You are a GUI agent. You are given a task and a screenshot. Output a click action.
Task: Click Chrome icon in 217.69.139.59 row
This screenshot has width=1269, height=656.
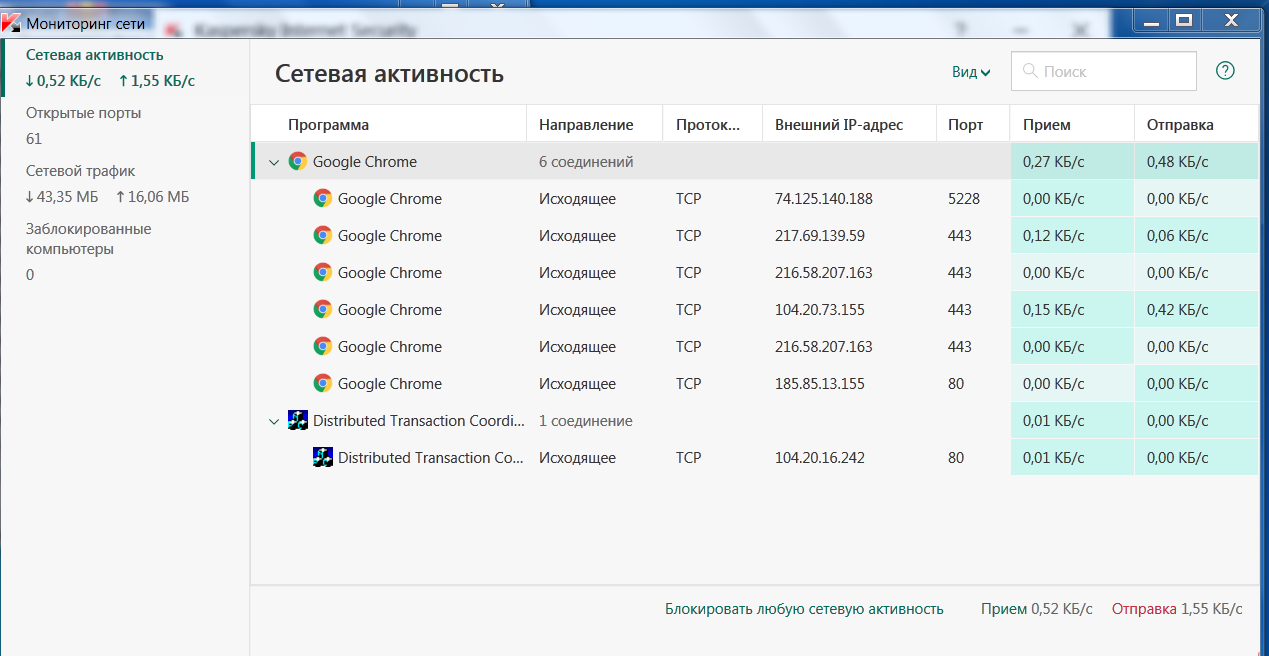(x=322, y=235)
